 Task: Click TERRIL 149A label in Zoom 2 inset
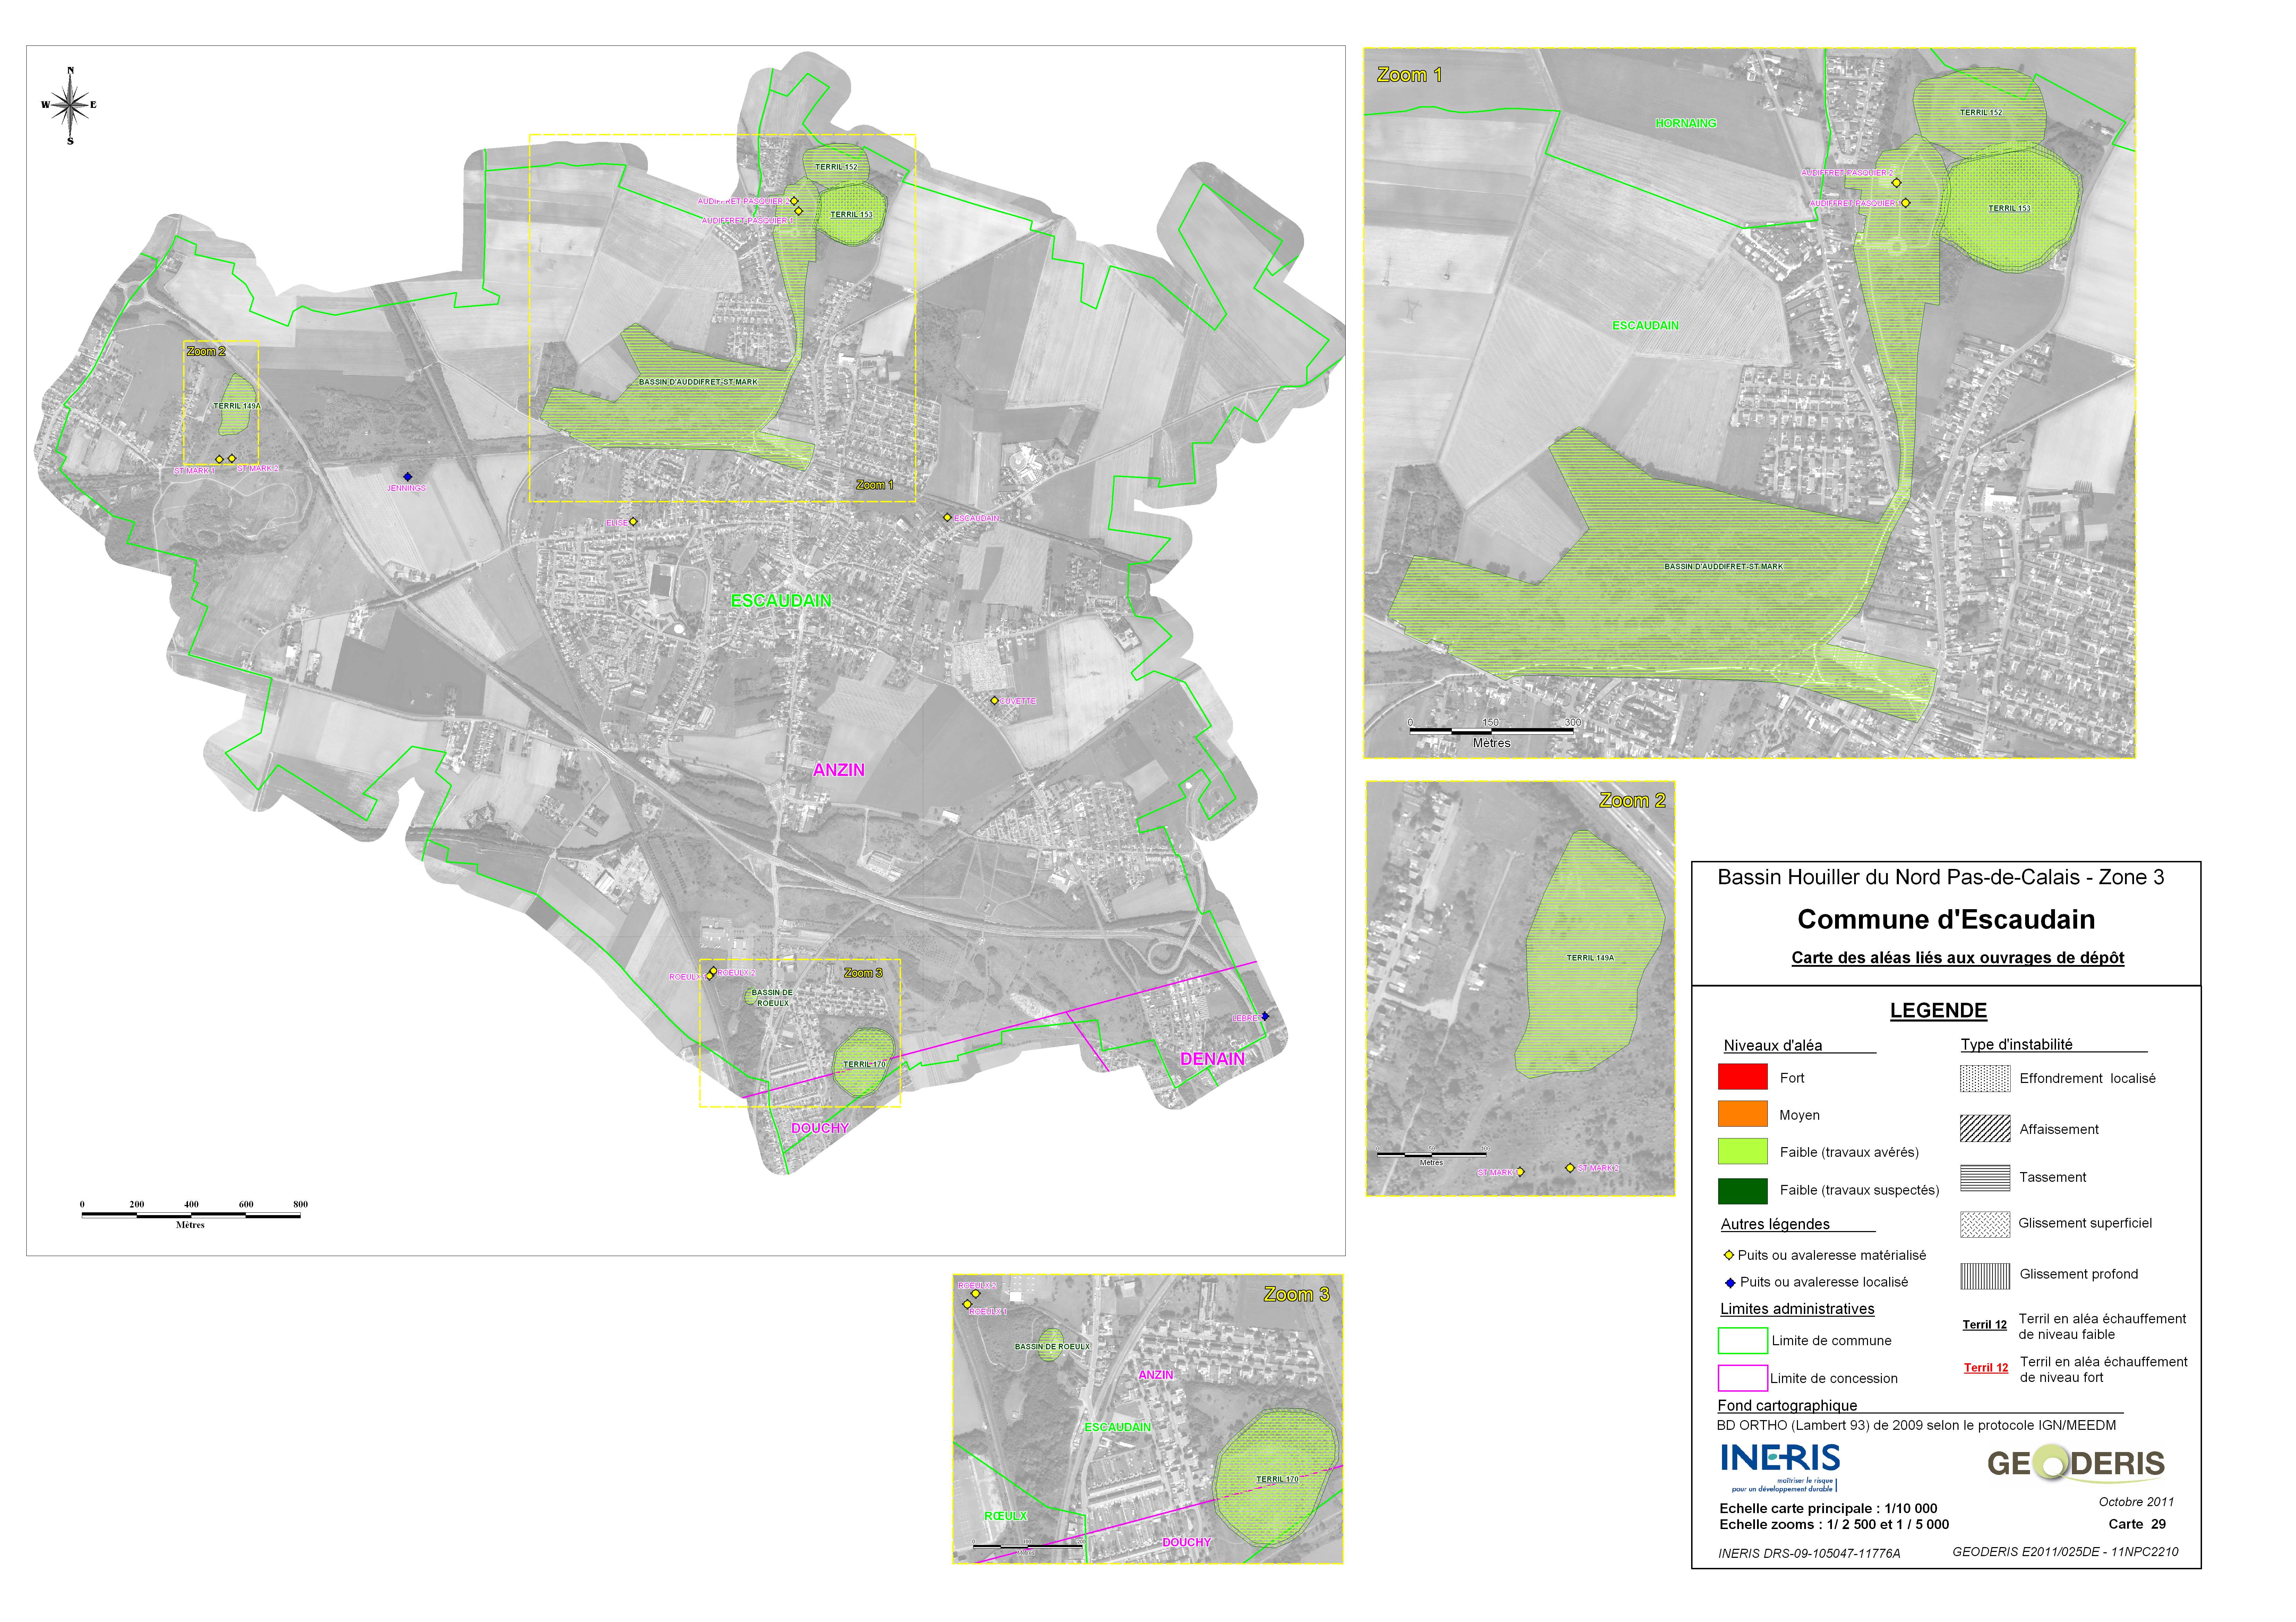(1590, 958)
